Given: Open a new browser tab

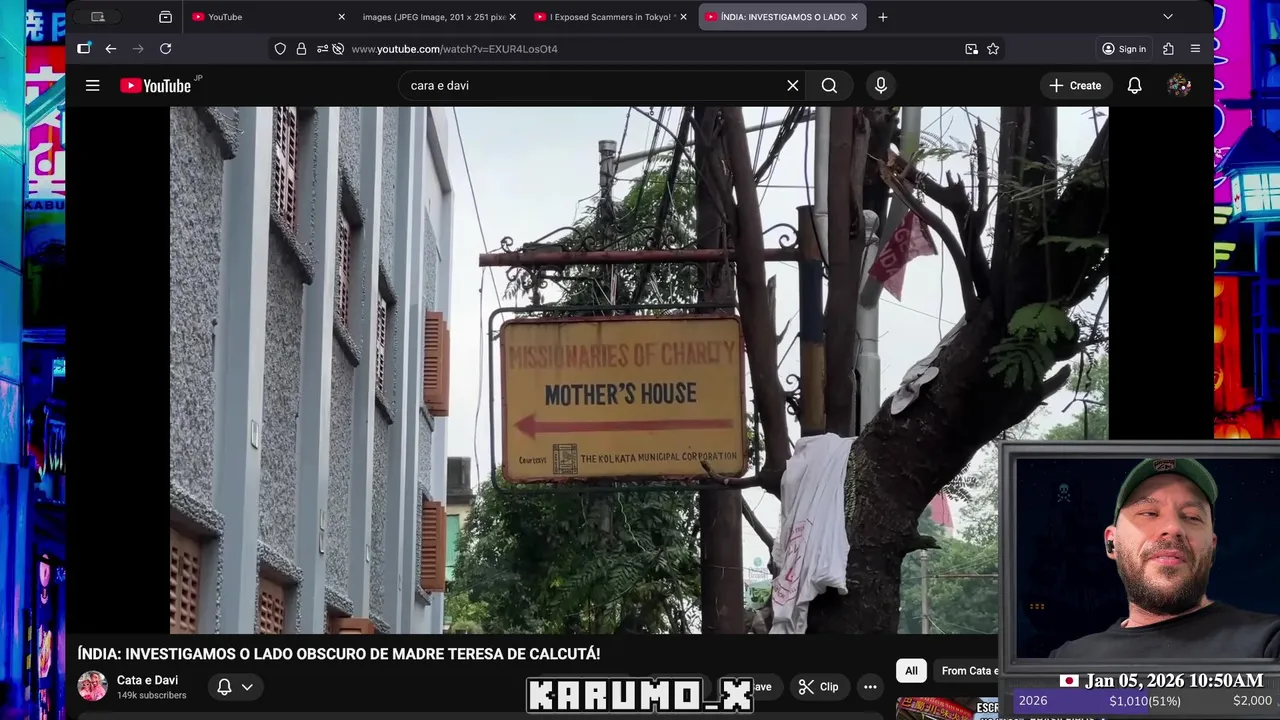Looking at the screenshot, I should (x=882, y=17).
